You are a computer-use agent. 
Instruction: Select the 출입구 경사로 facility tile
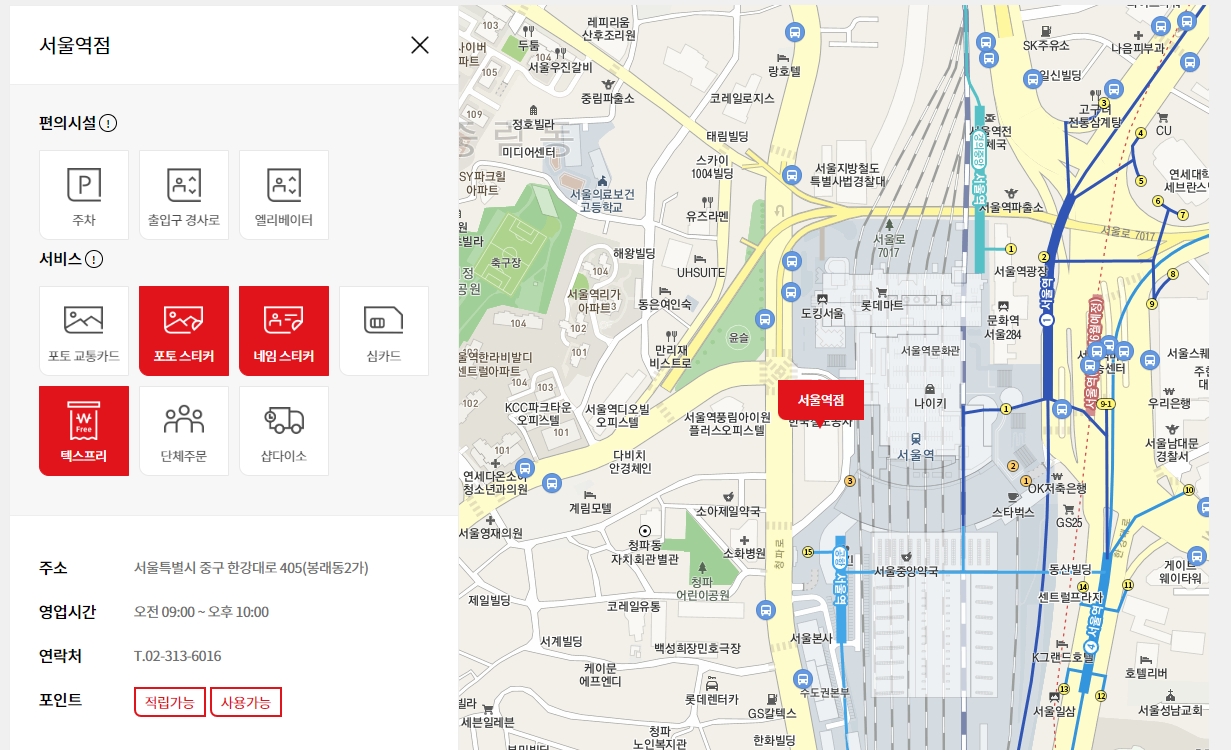pyautogui.click(x=184, y=195)
